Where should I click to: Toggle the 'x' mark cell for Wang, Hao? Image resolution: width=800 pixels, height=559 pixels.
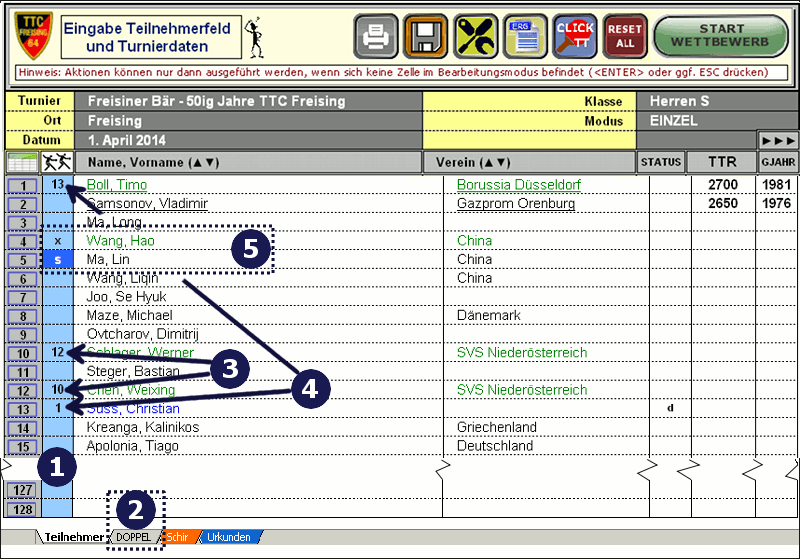[x=57, y=241]
